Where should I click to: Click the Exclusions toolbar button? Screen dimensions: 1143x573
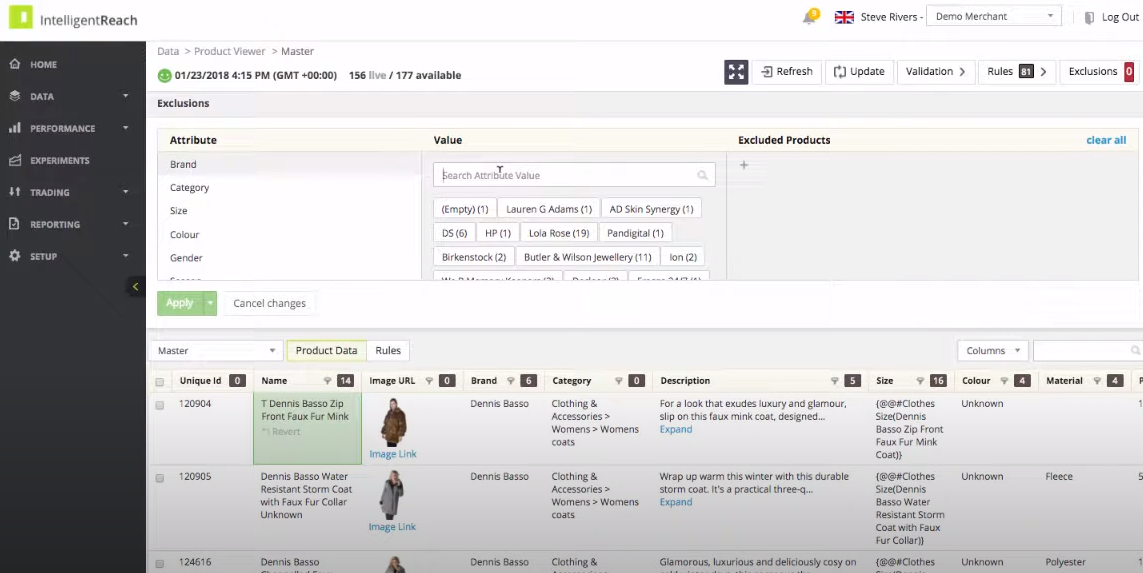[x=1101, y=71]
